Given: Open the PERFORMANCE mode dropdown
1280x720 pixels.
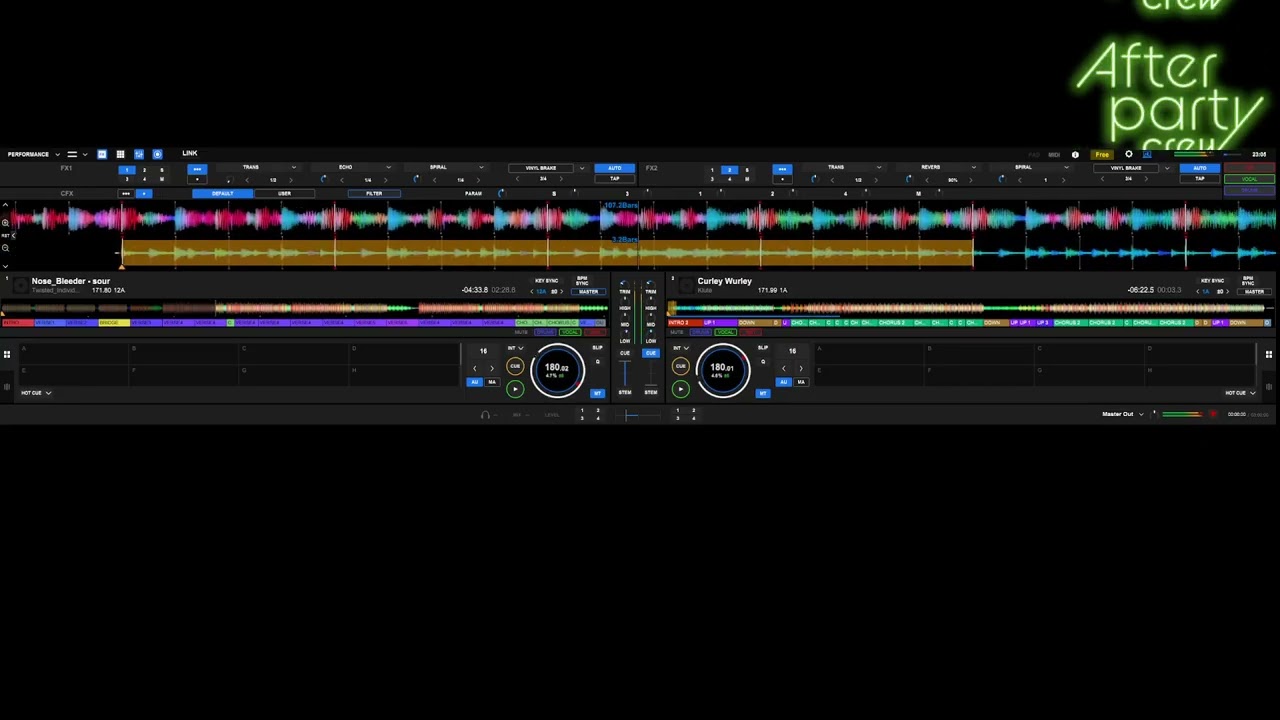Looking at the screenshot, I should pyautogui.click(x=33, y=154).
